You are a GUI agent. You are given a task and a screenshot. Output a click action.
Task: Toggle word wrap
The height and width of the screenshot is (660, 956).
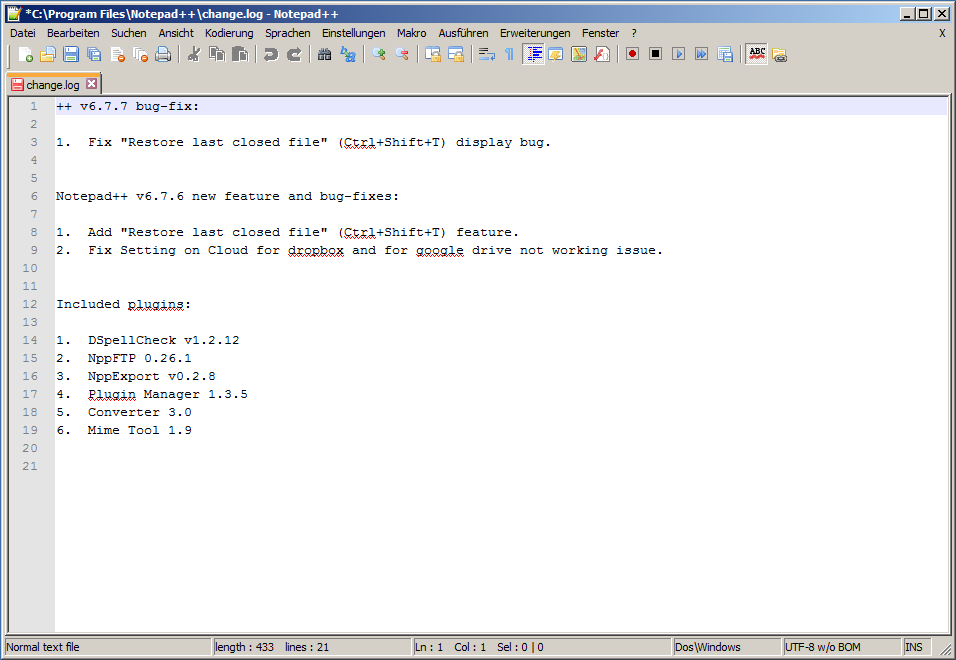[488, 54]
